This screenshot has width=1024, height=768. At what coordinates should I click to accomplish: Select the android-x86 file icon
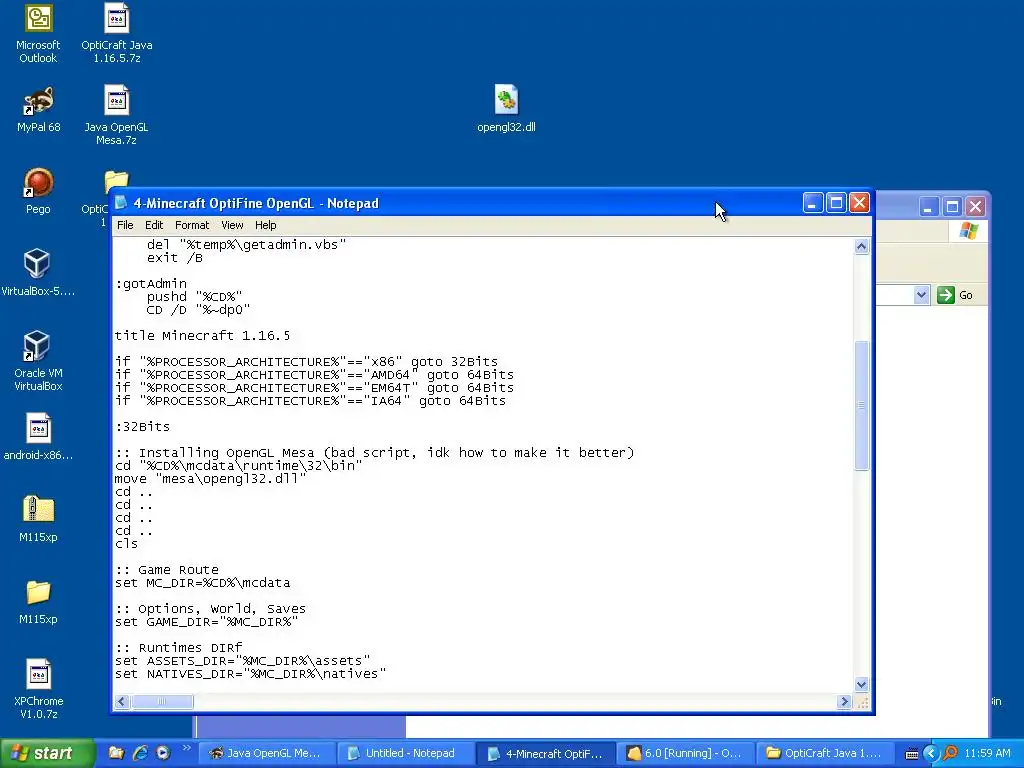(38, 437)
